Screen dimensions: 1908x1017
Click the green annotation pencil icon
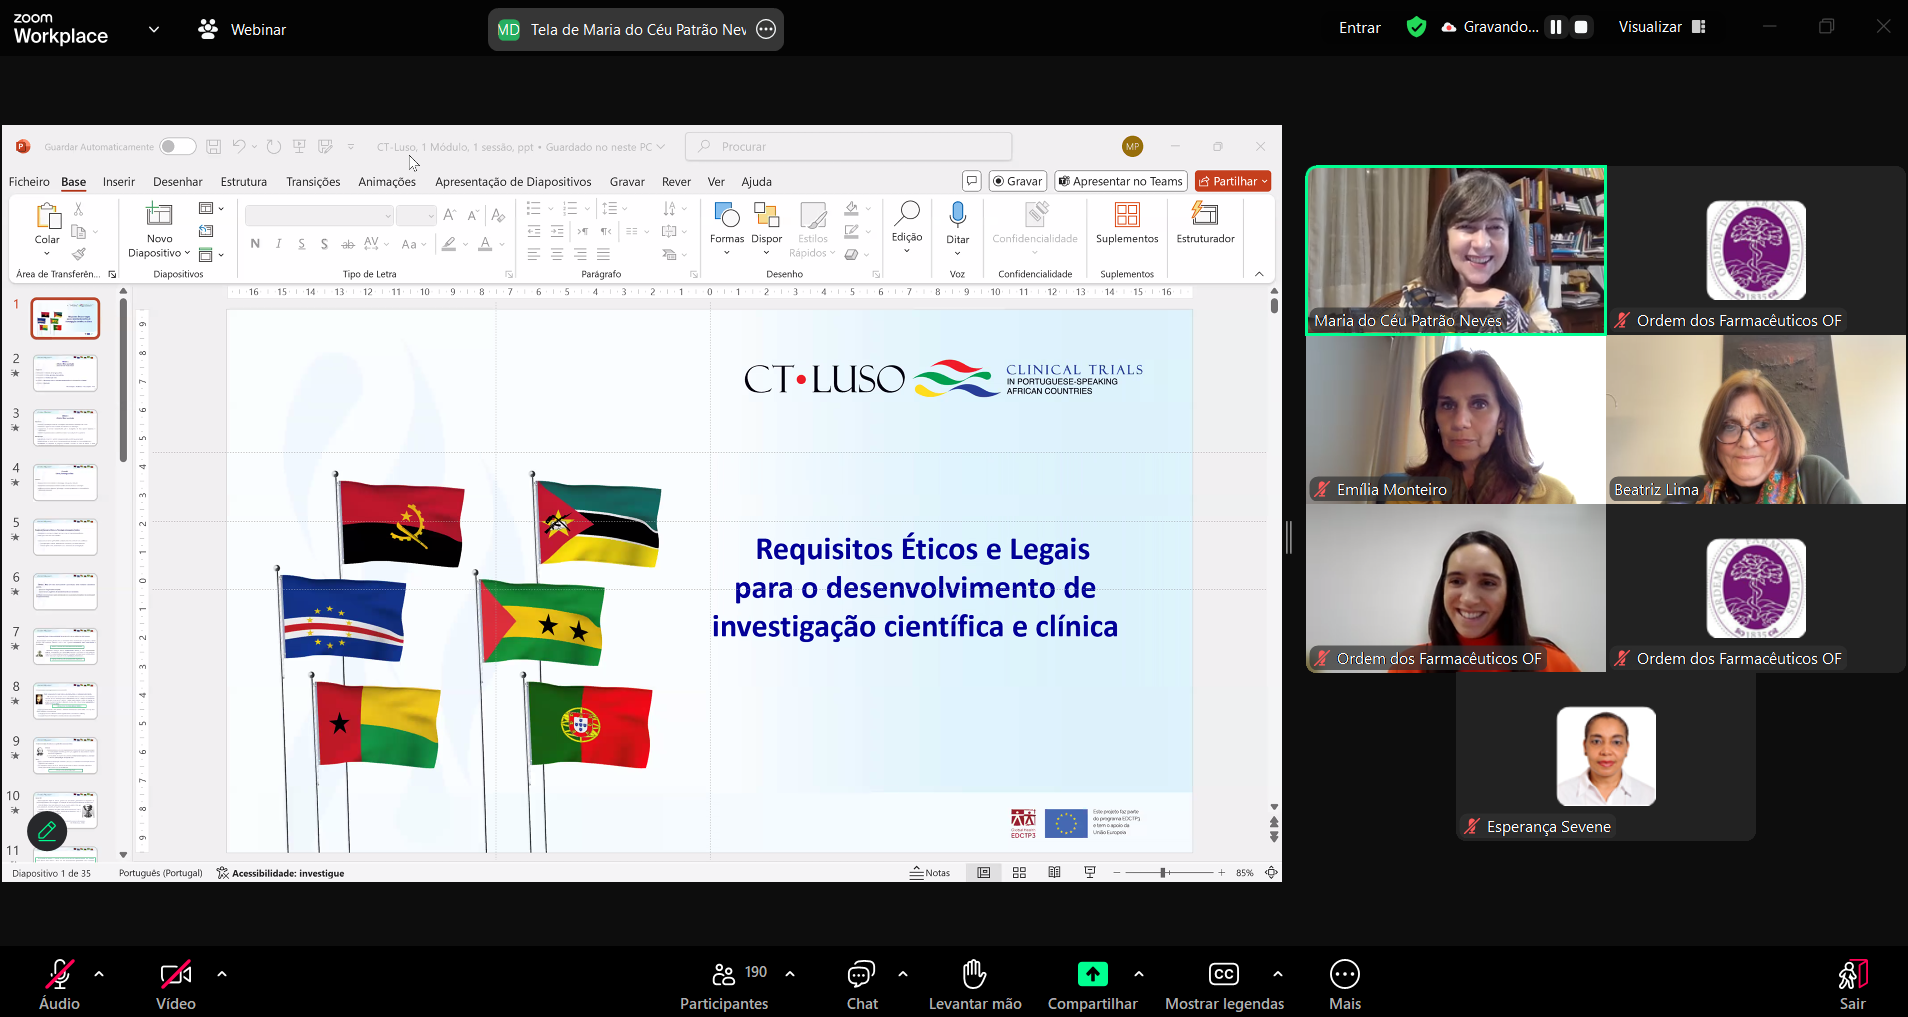click(x=47, y=830)
